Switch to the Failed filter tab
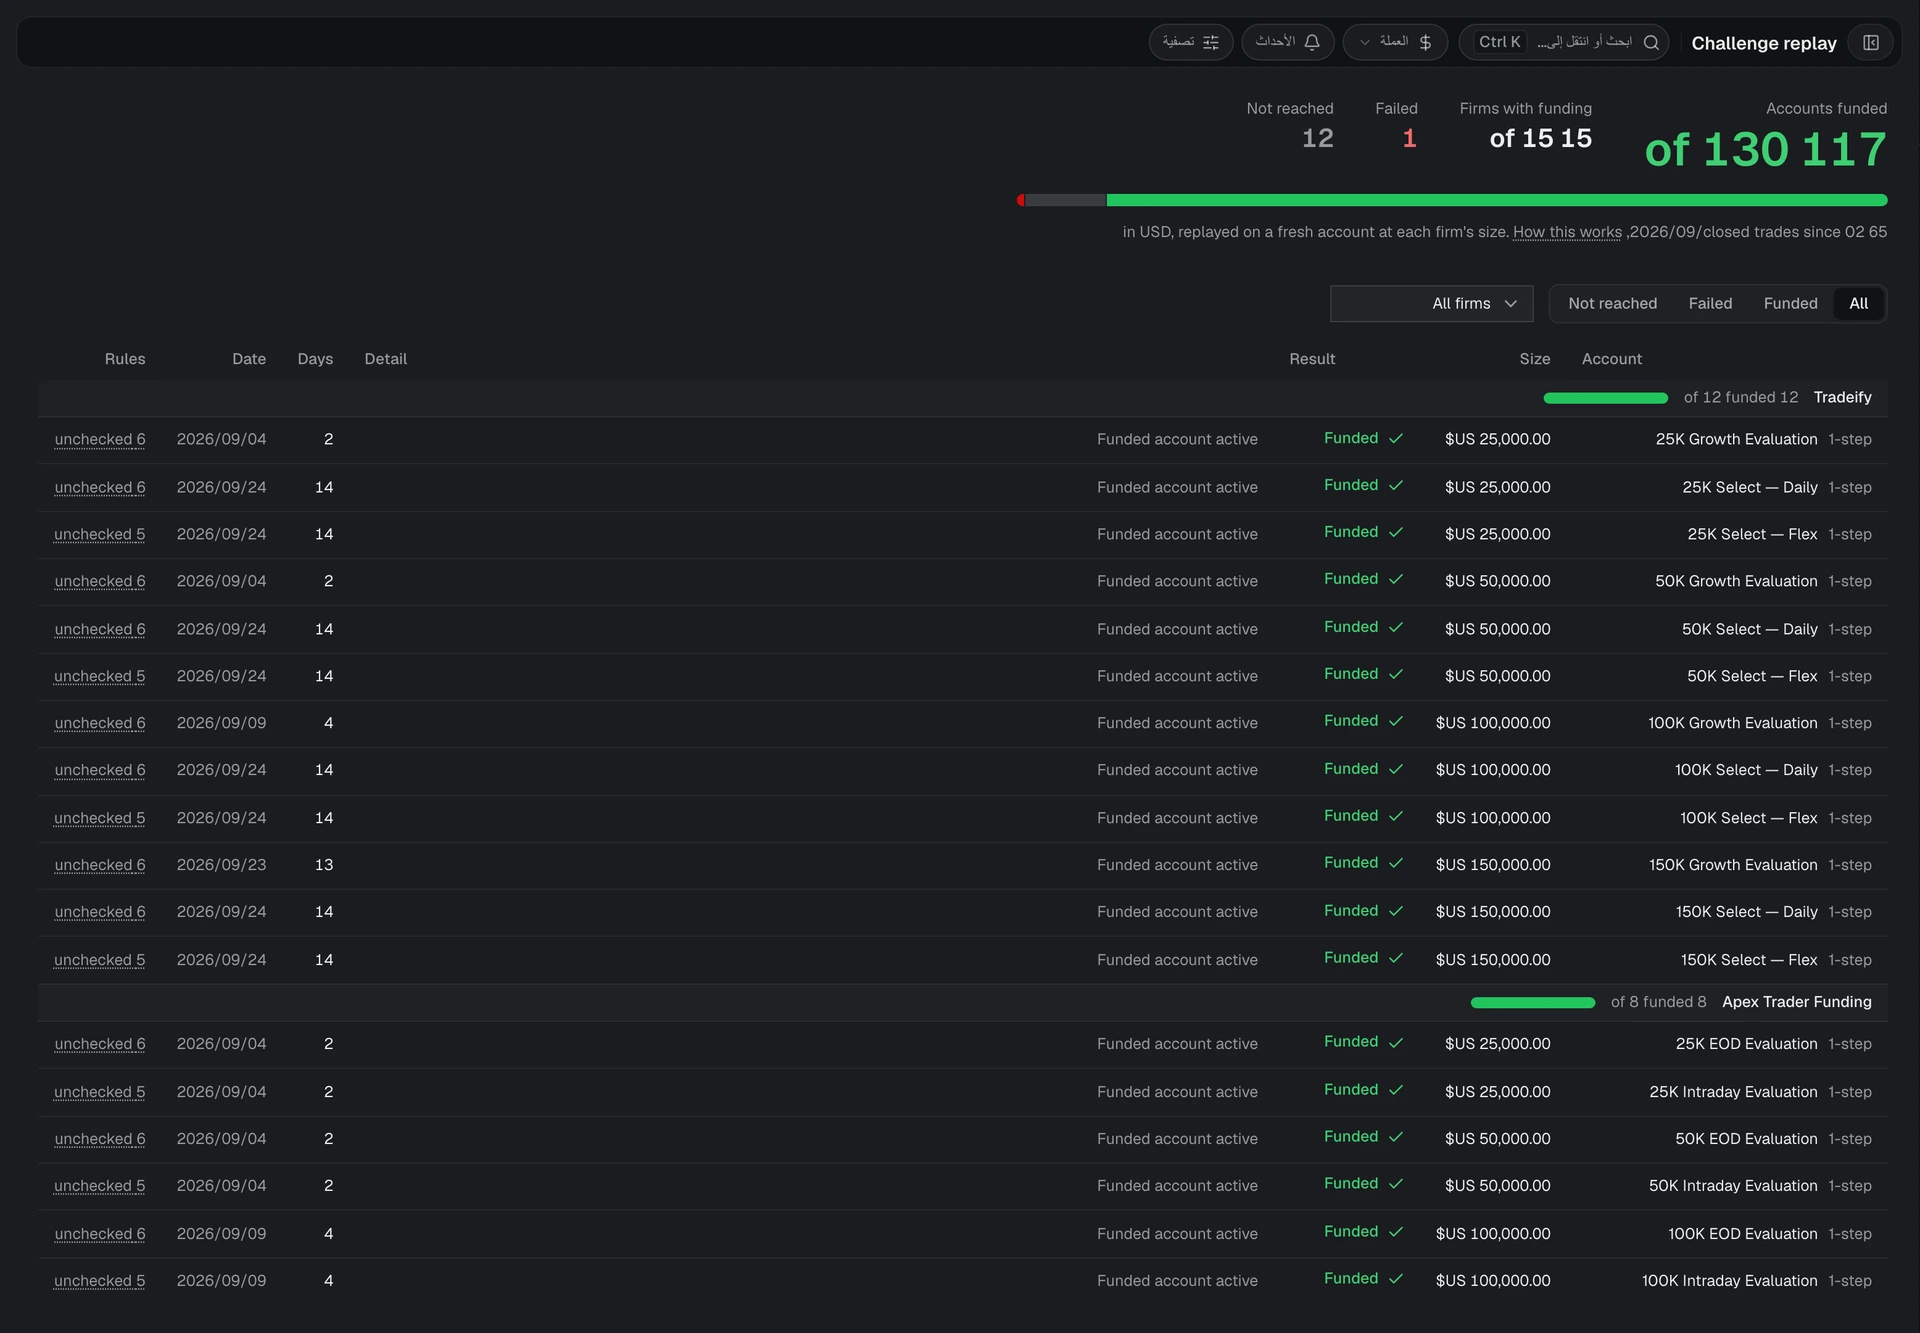 (x=1710, y=304)
